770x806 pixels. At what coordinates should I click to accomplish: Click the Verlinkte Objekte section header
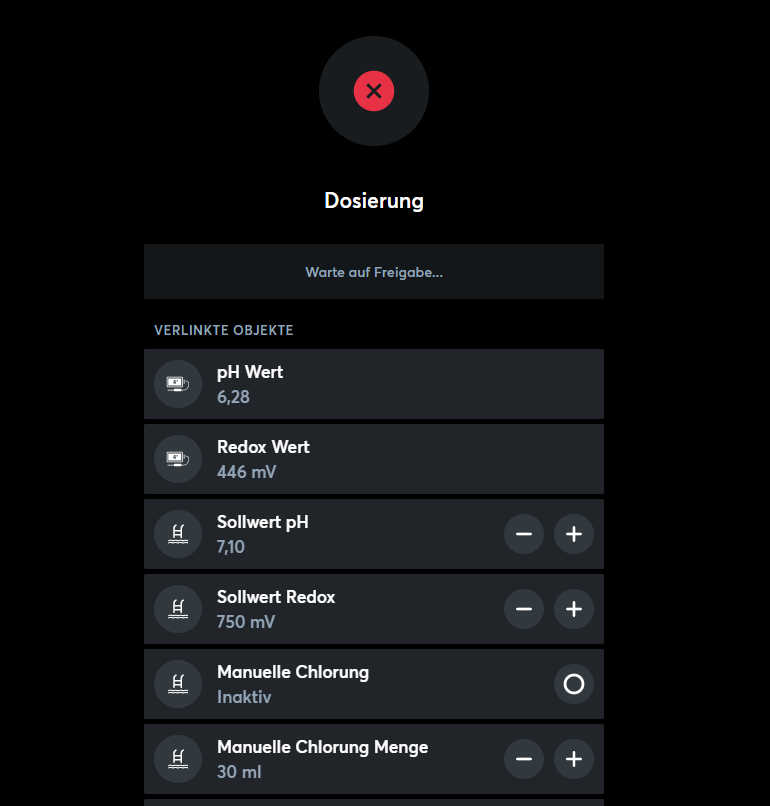pos(224,330)
